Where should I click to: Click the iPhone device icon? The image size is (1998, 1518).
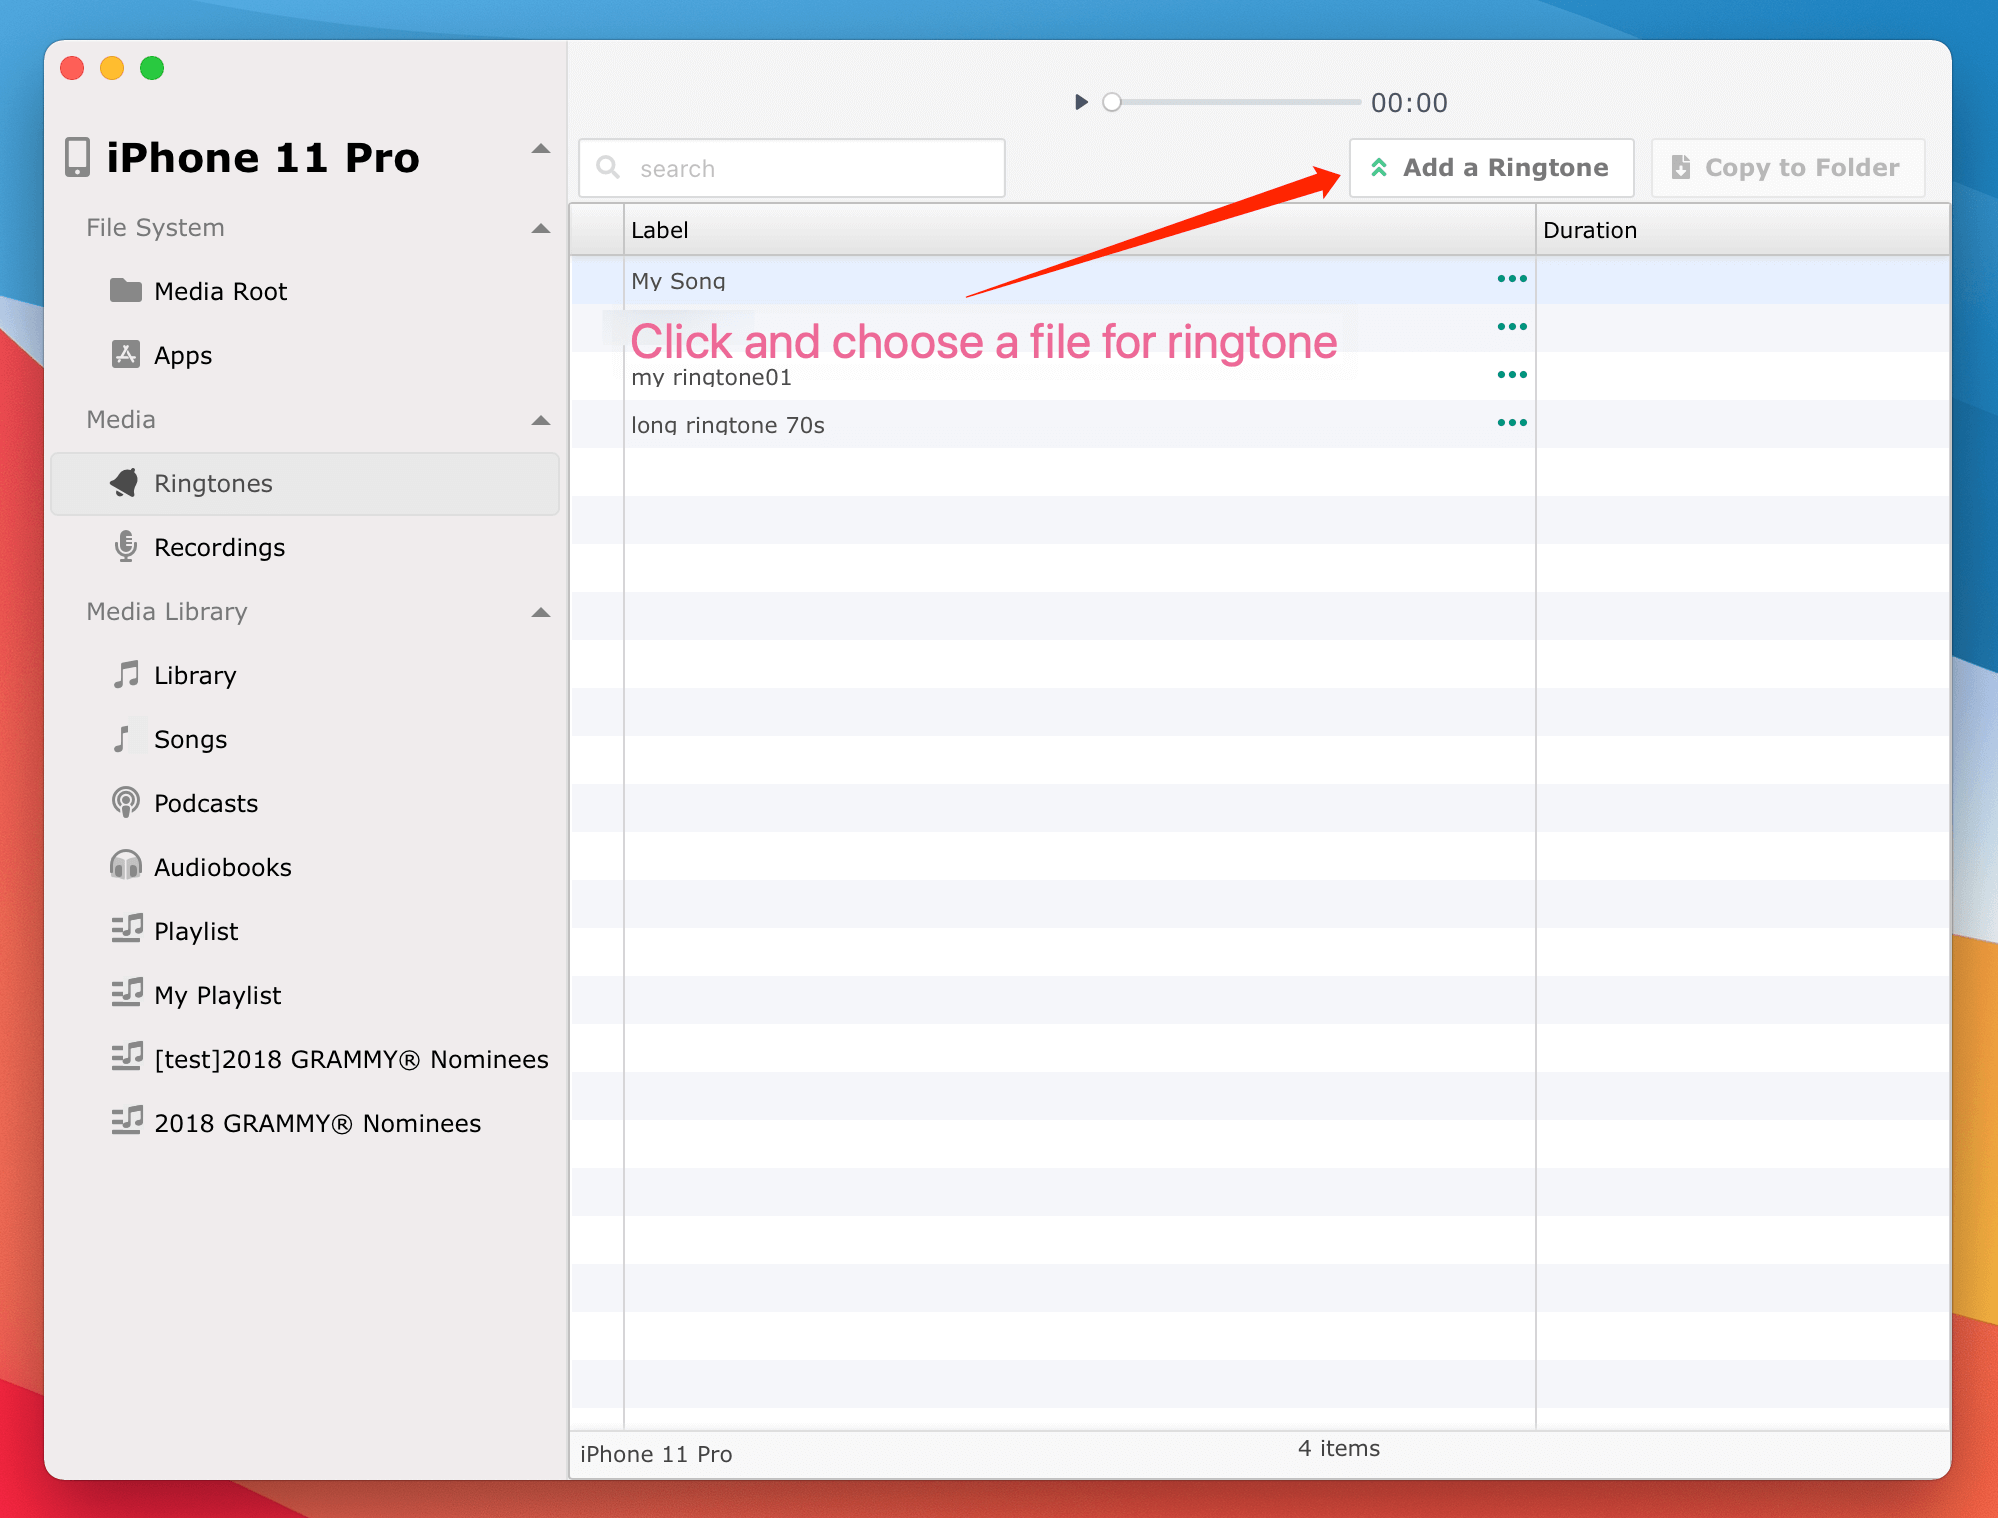click(x=77, y=157)
